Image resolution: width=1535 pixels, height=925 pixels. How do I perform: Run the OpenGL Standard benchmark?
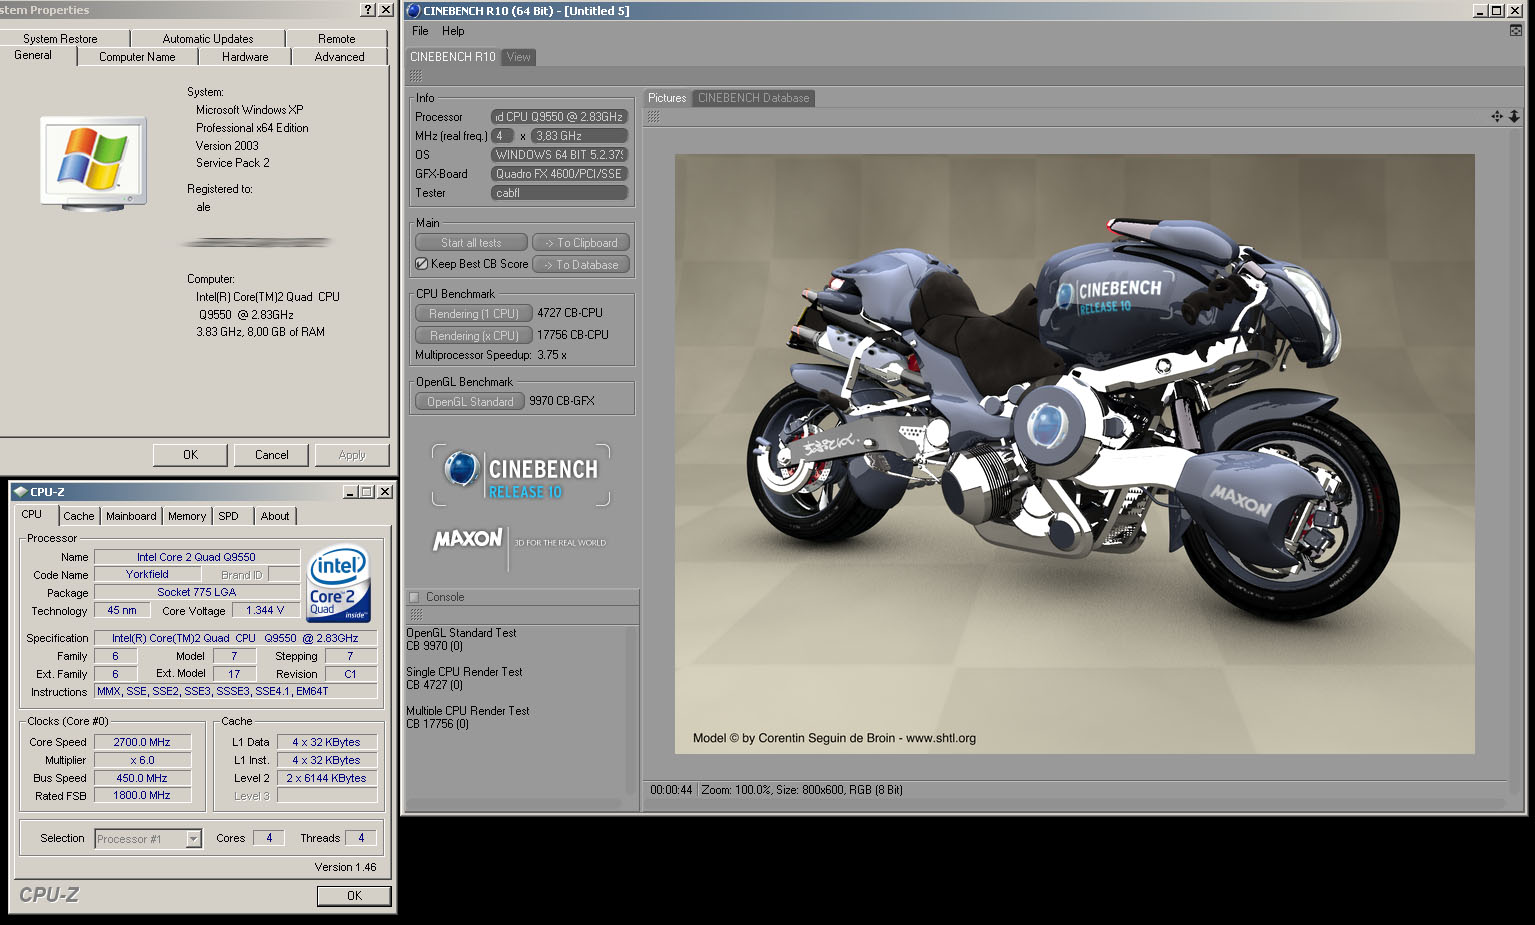tap(470, 402)
